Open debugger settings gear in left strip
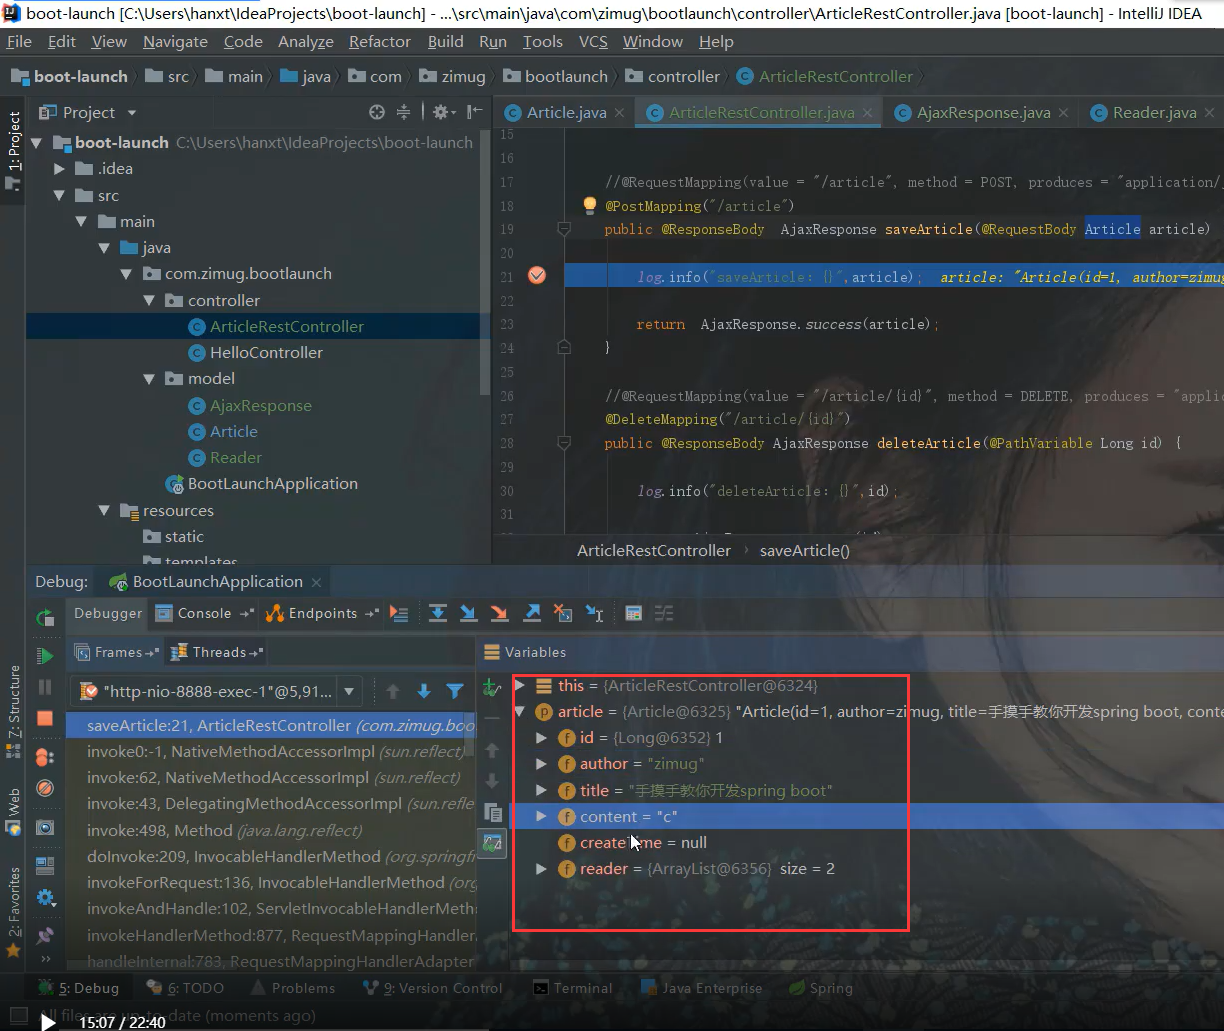The image size is (1224, 1031). (45, 897)
